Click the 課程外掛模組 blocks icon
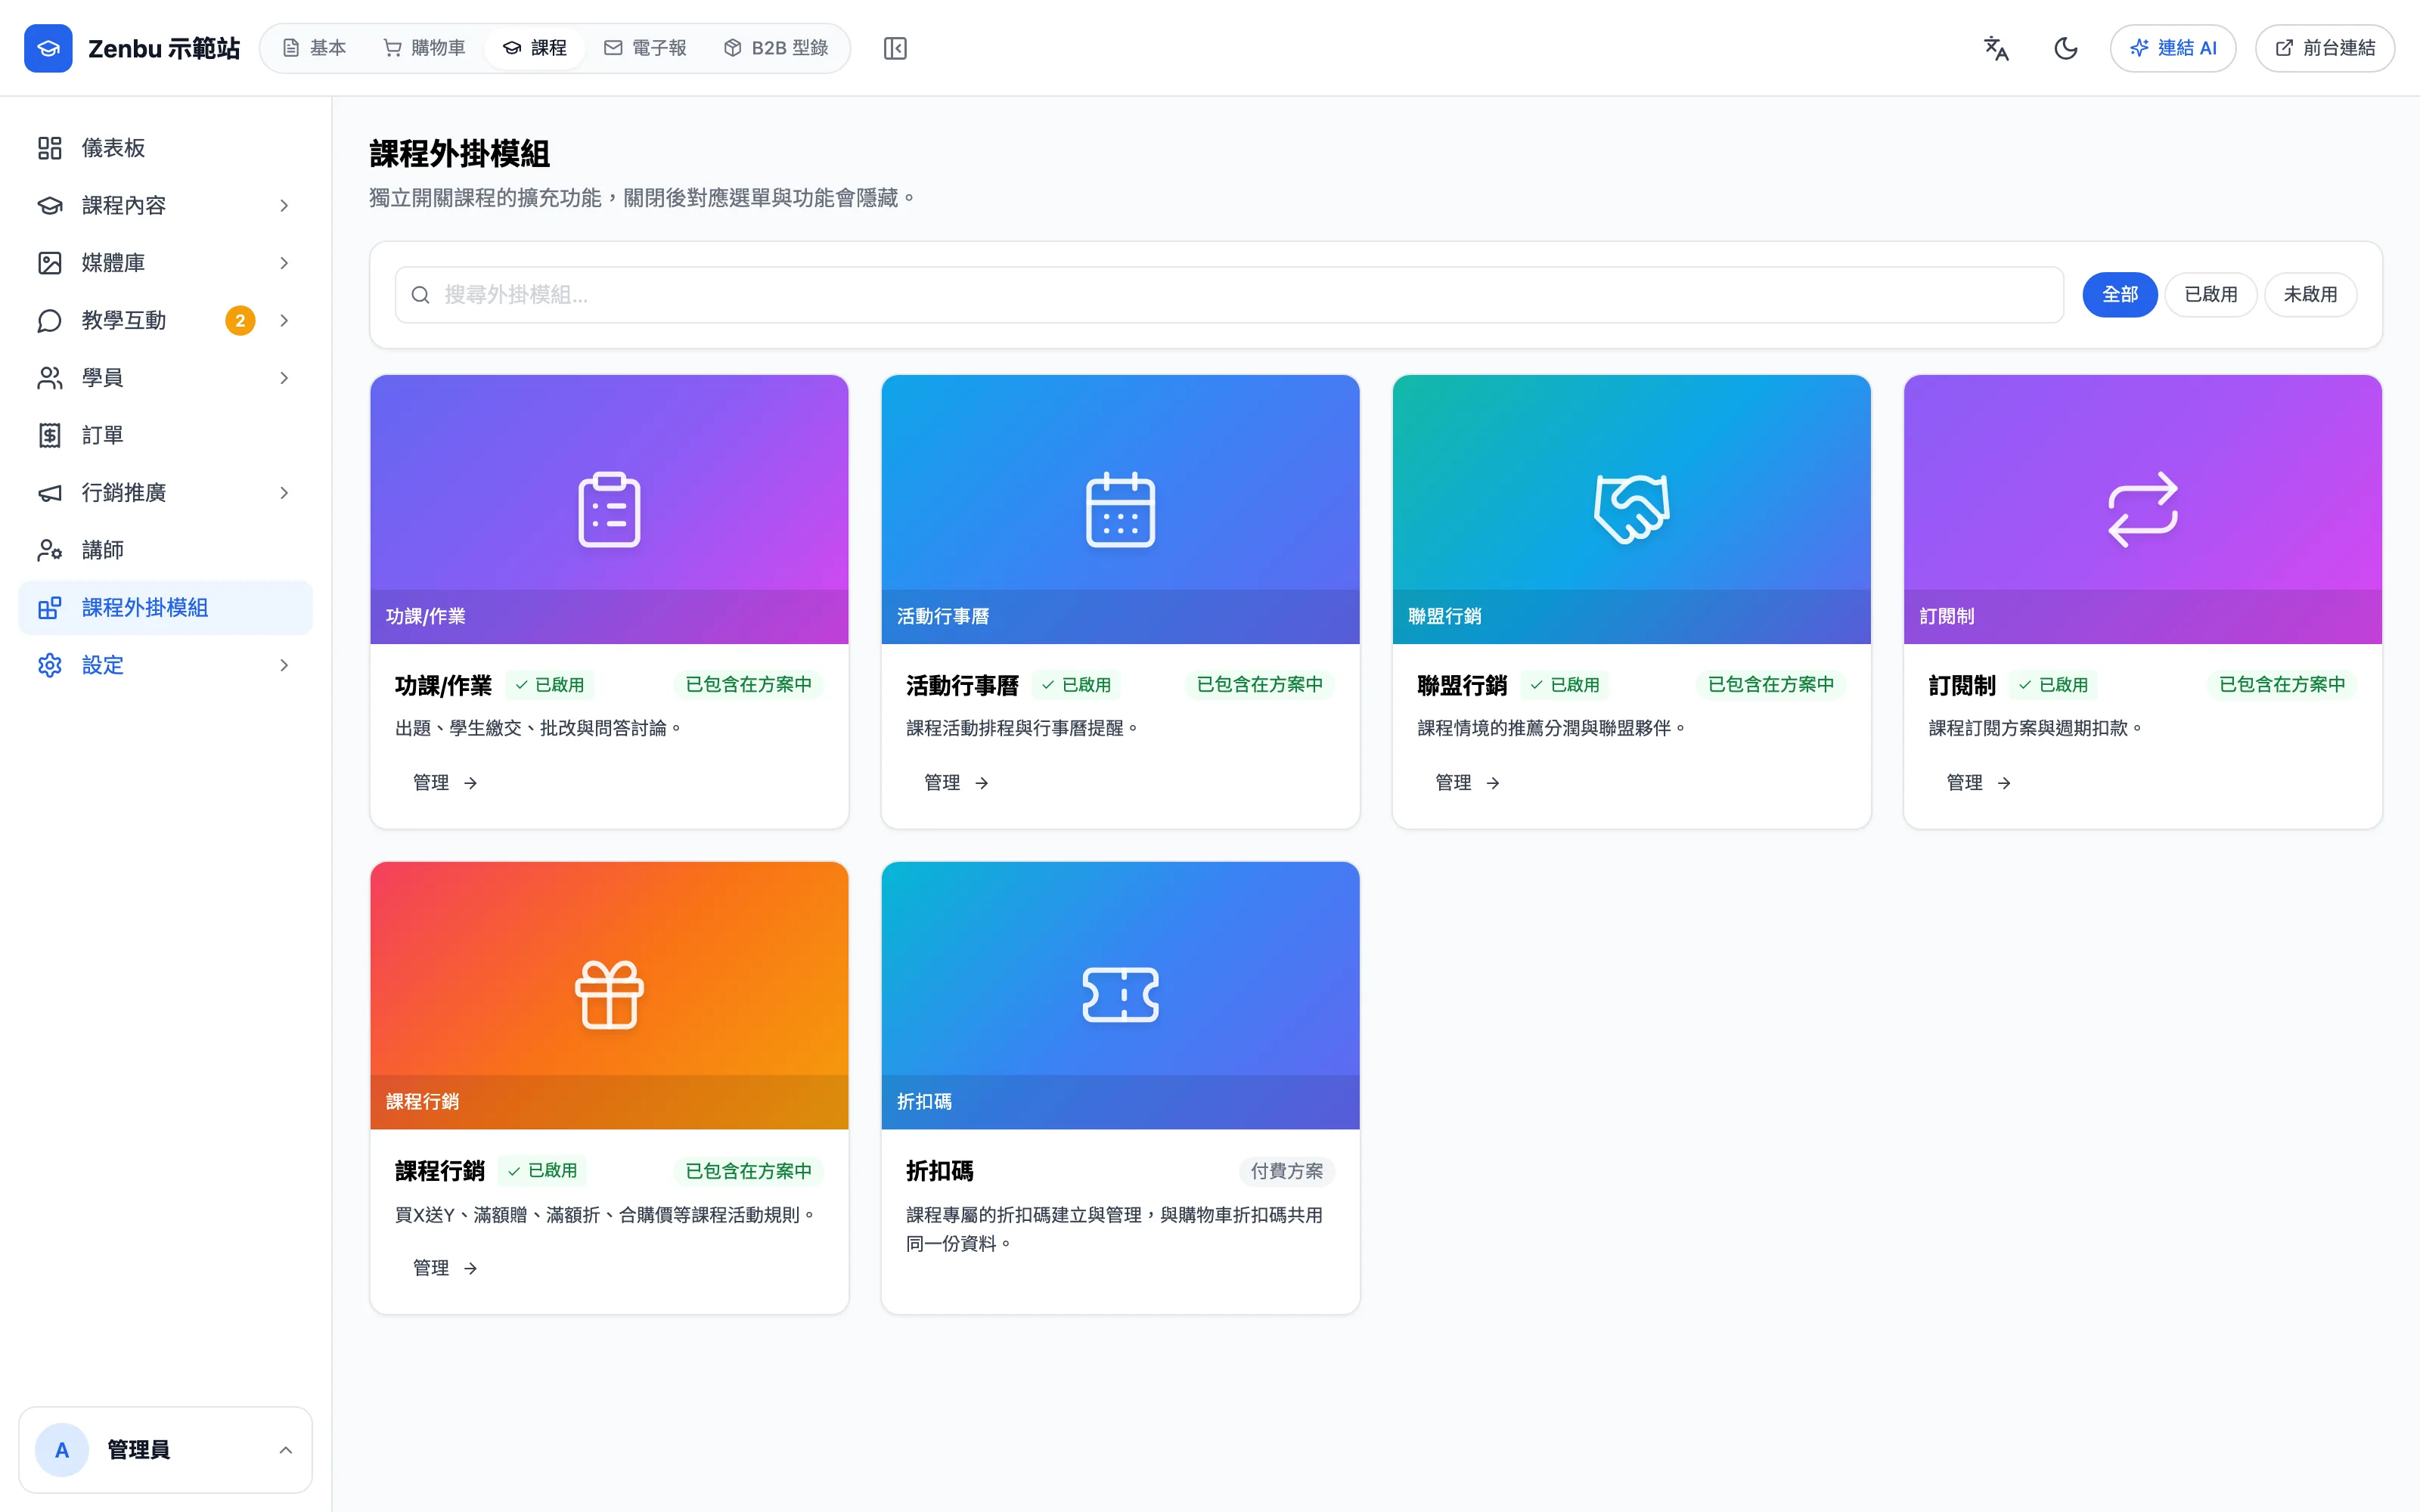 (50, 608)
